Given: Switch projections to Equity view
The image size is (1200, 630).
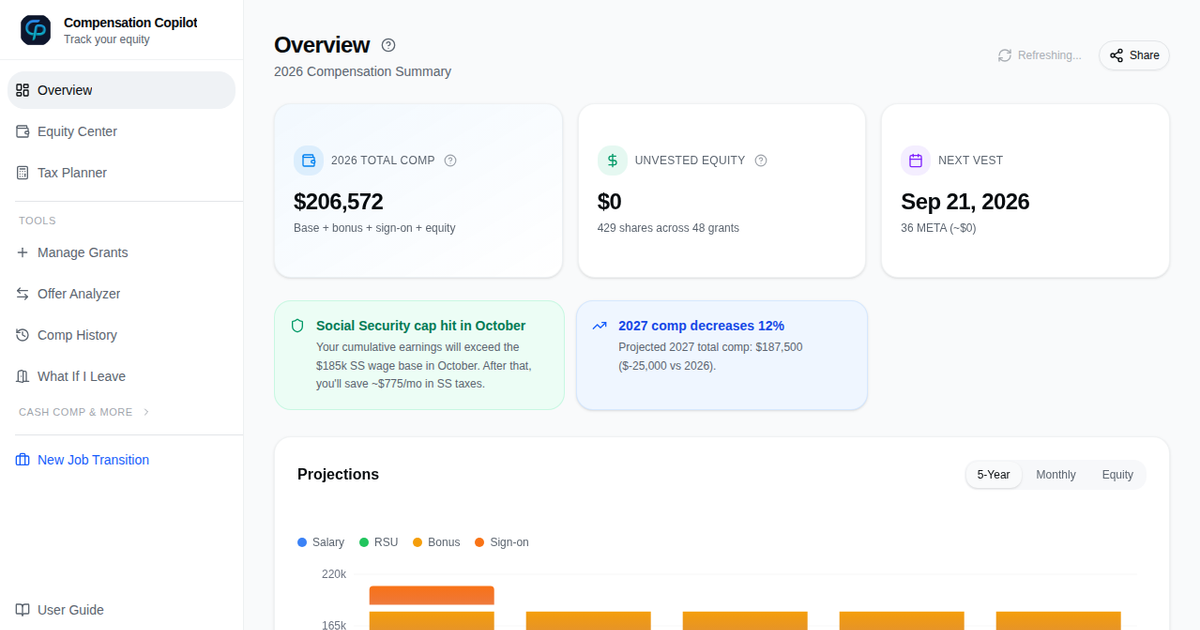Looking at the screenshot, I should (1118, 475).
